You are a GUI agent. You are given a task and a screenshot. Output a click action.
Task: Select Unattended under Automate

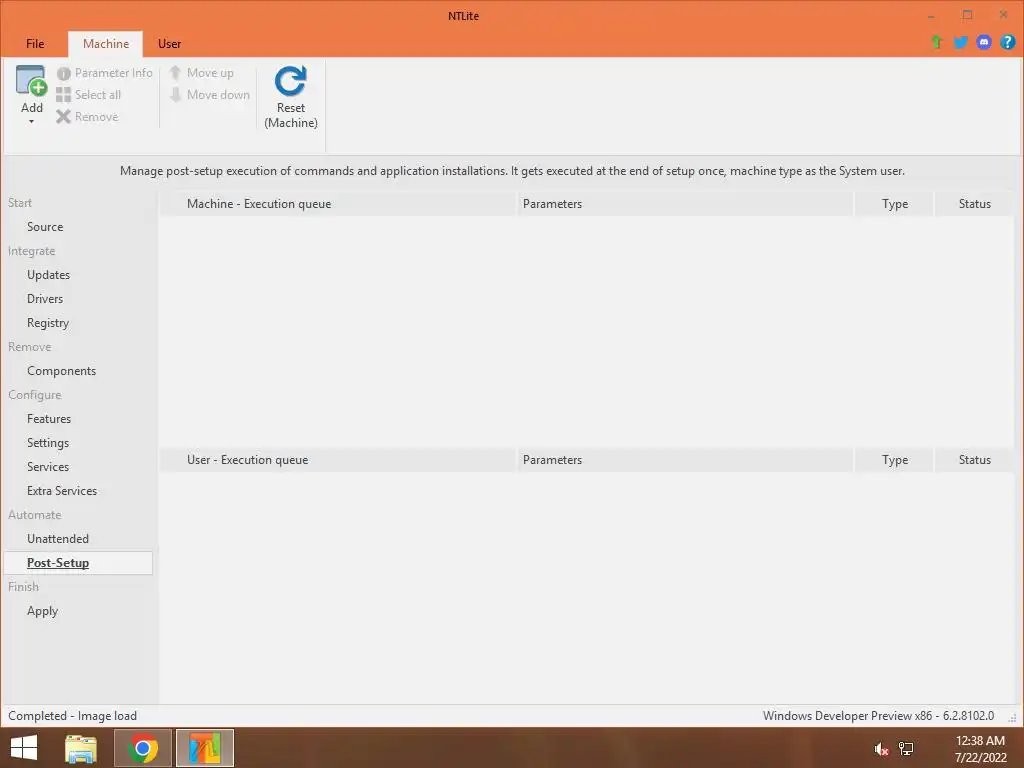tap(58, 539)
